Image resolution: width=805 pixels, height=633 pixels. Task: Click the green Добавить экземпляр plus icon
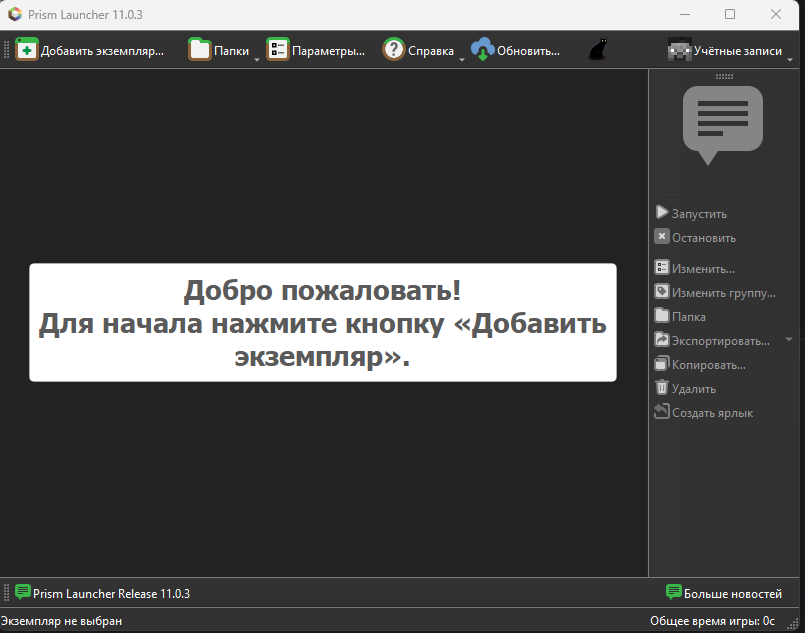[27, 50]
